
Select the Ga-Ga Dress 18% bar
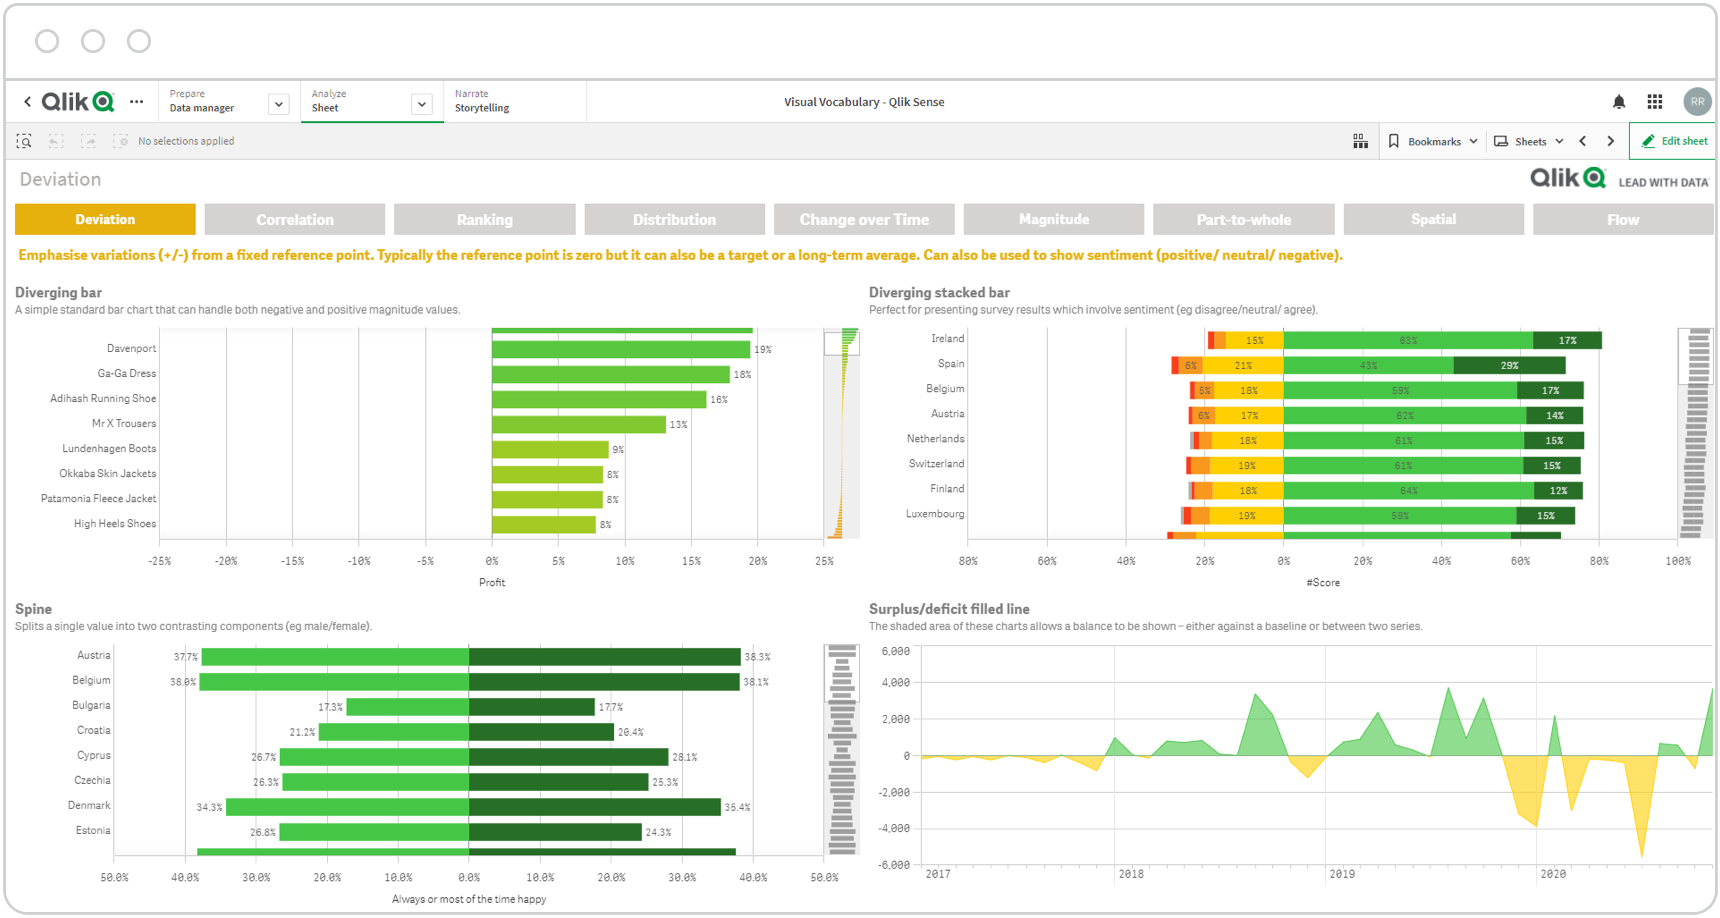pos(611,374)
